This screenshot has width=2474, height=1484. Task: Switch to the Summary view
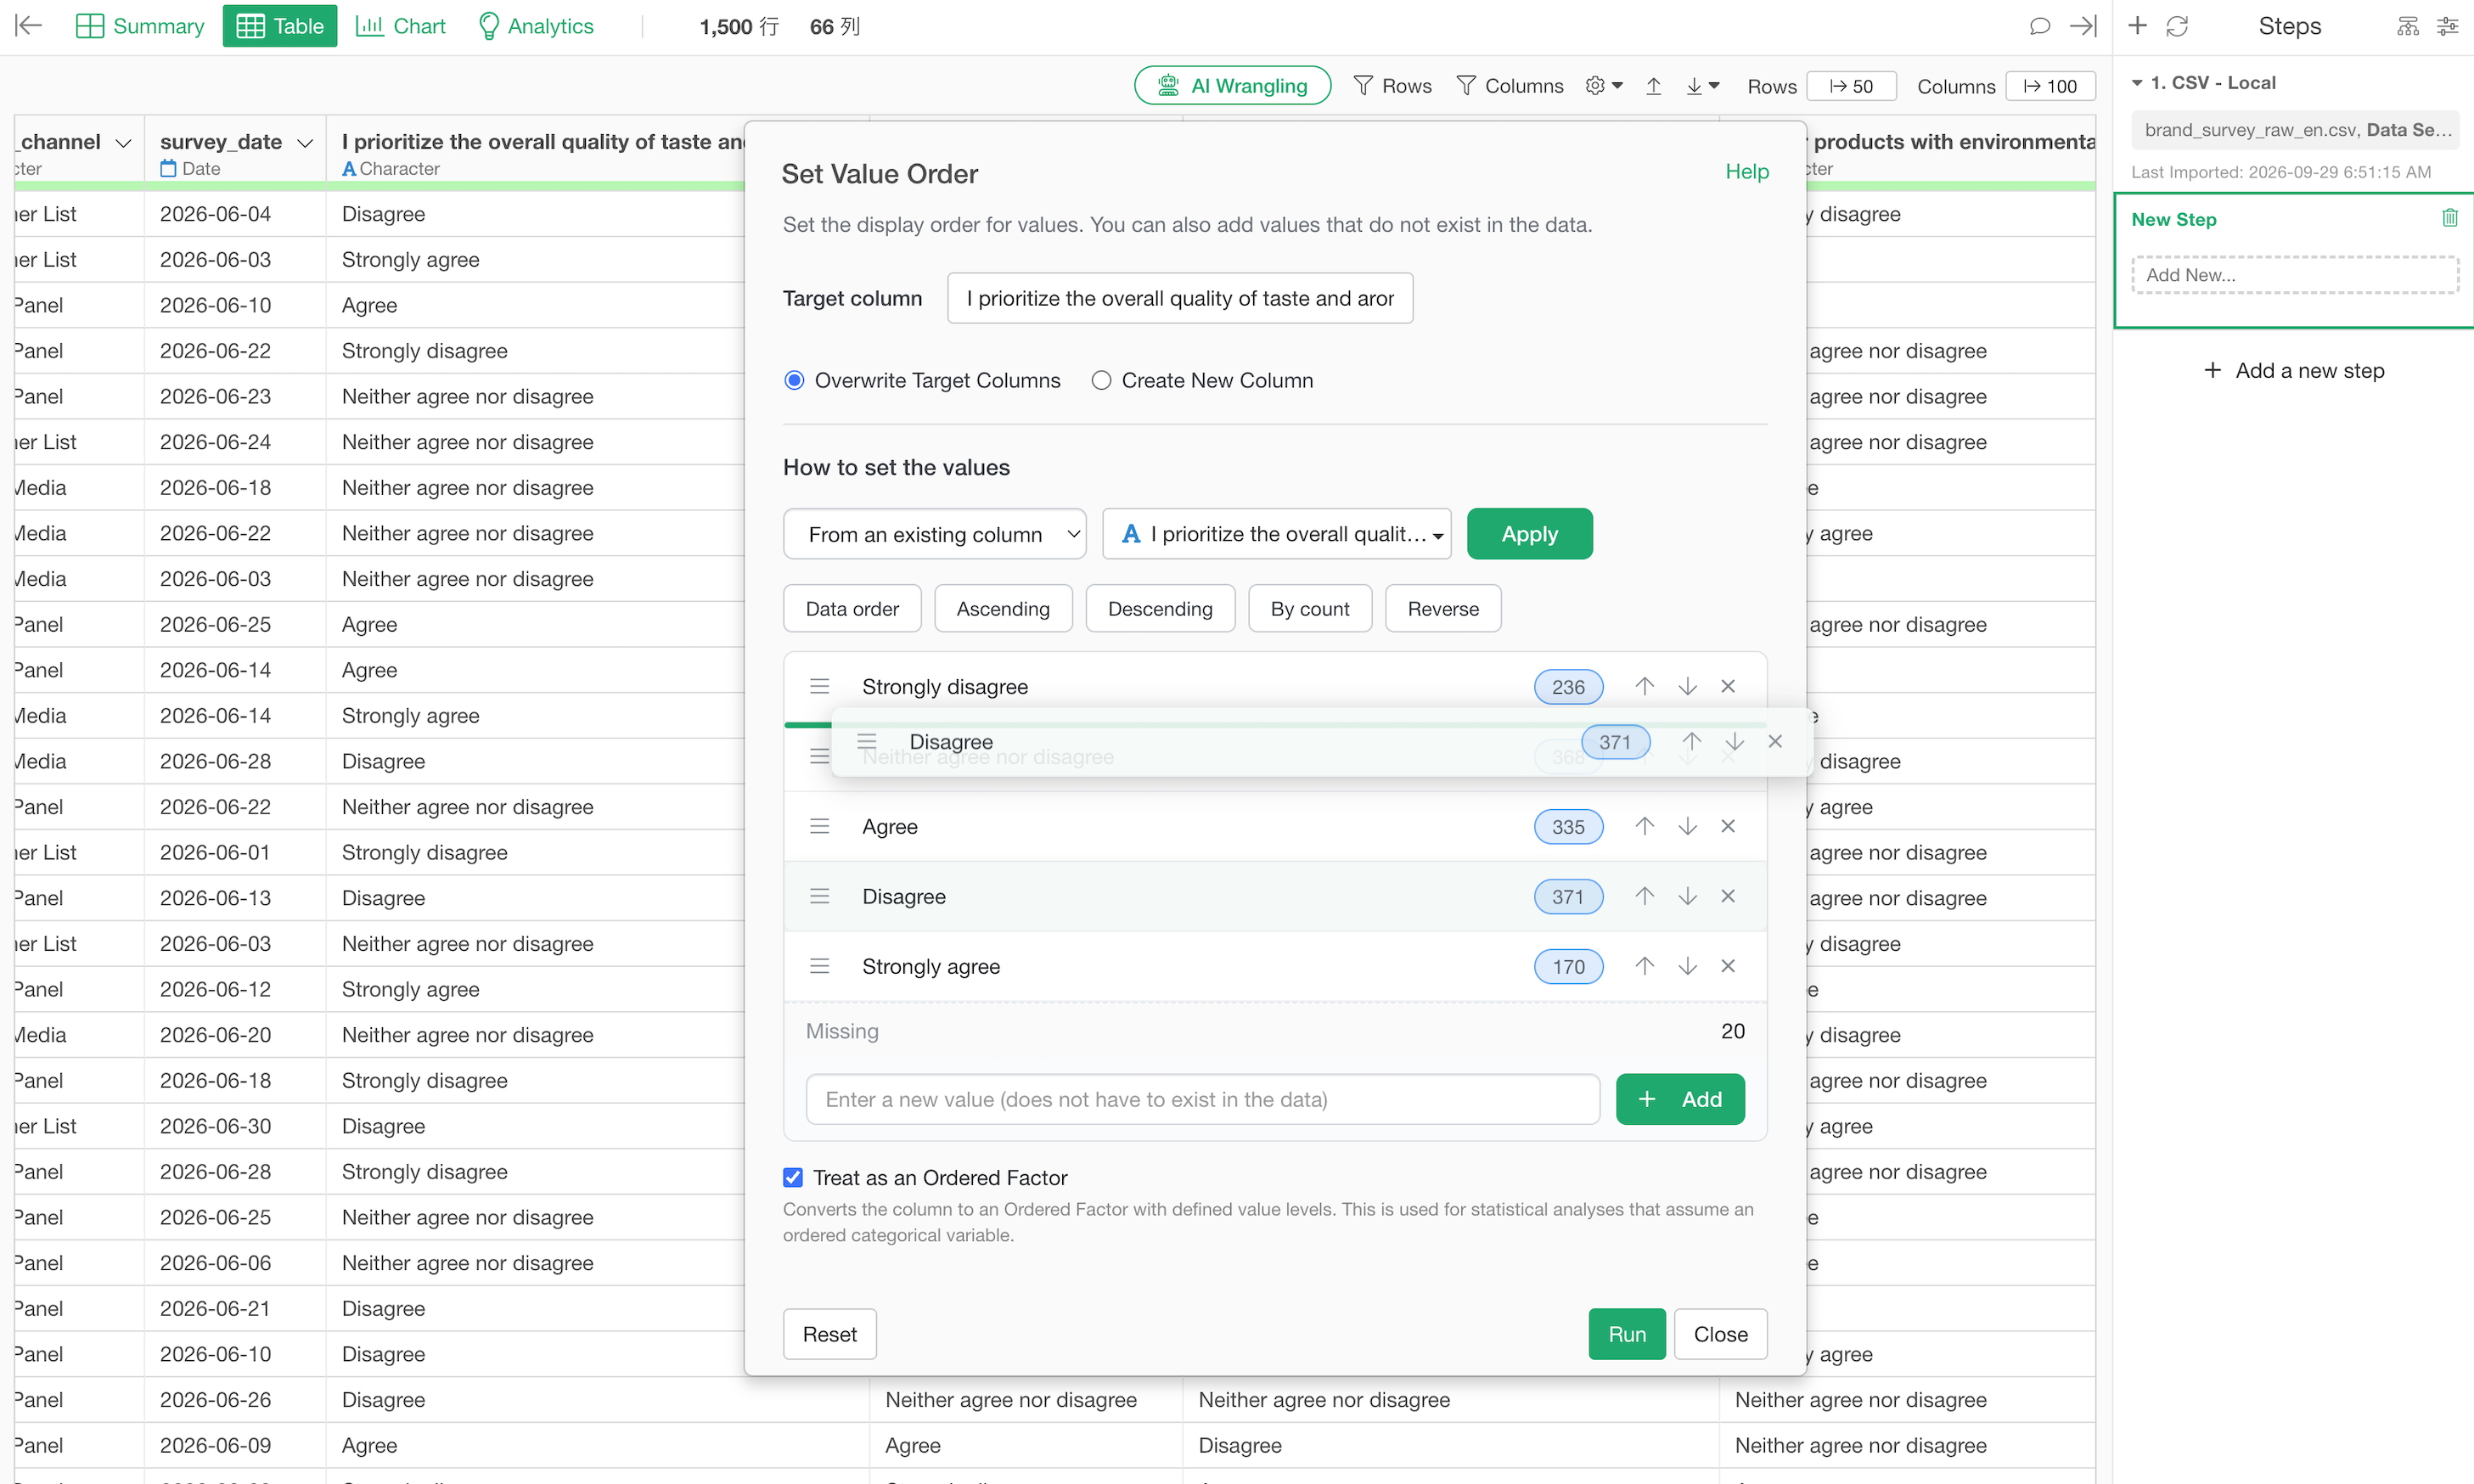pyautogui.click(x=140, y=26)
